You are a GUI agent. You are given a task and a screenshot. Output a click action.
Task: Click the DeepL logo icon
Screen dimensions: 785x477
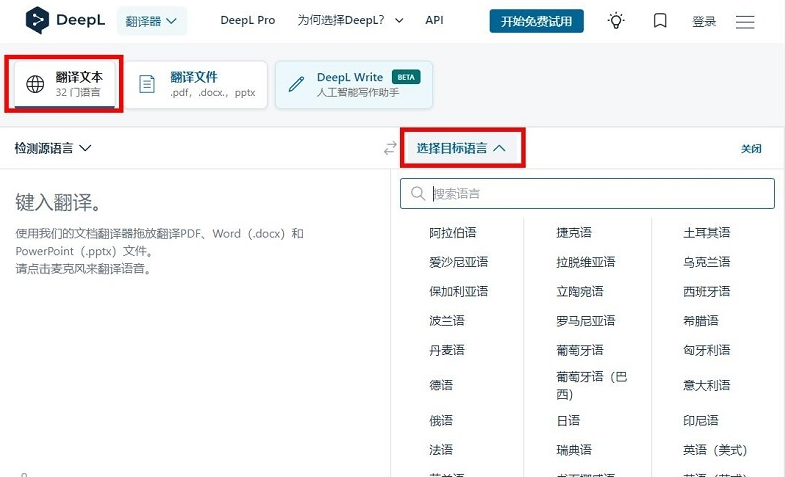pos(37,20)
